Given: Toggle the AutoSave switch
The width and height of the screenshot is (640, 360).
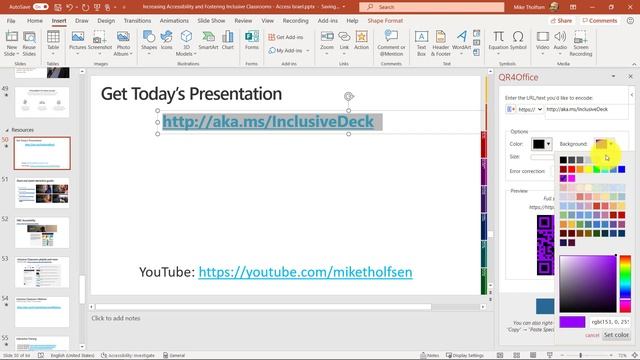Looking at the screenshot, I should pos(41,7).
